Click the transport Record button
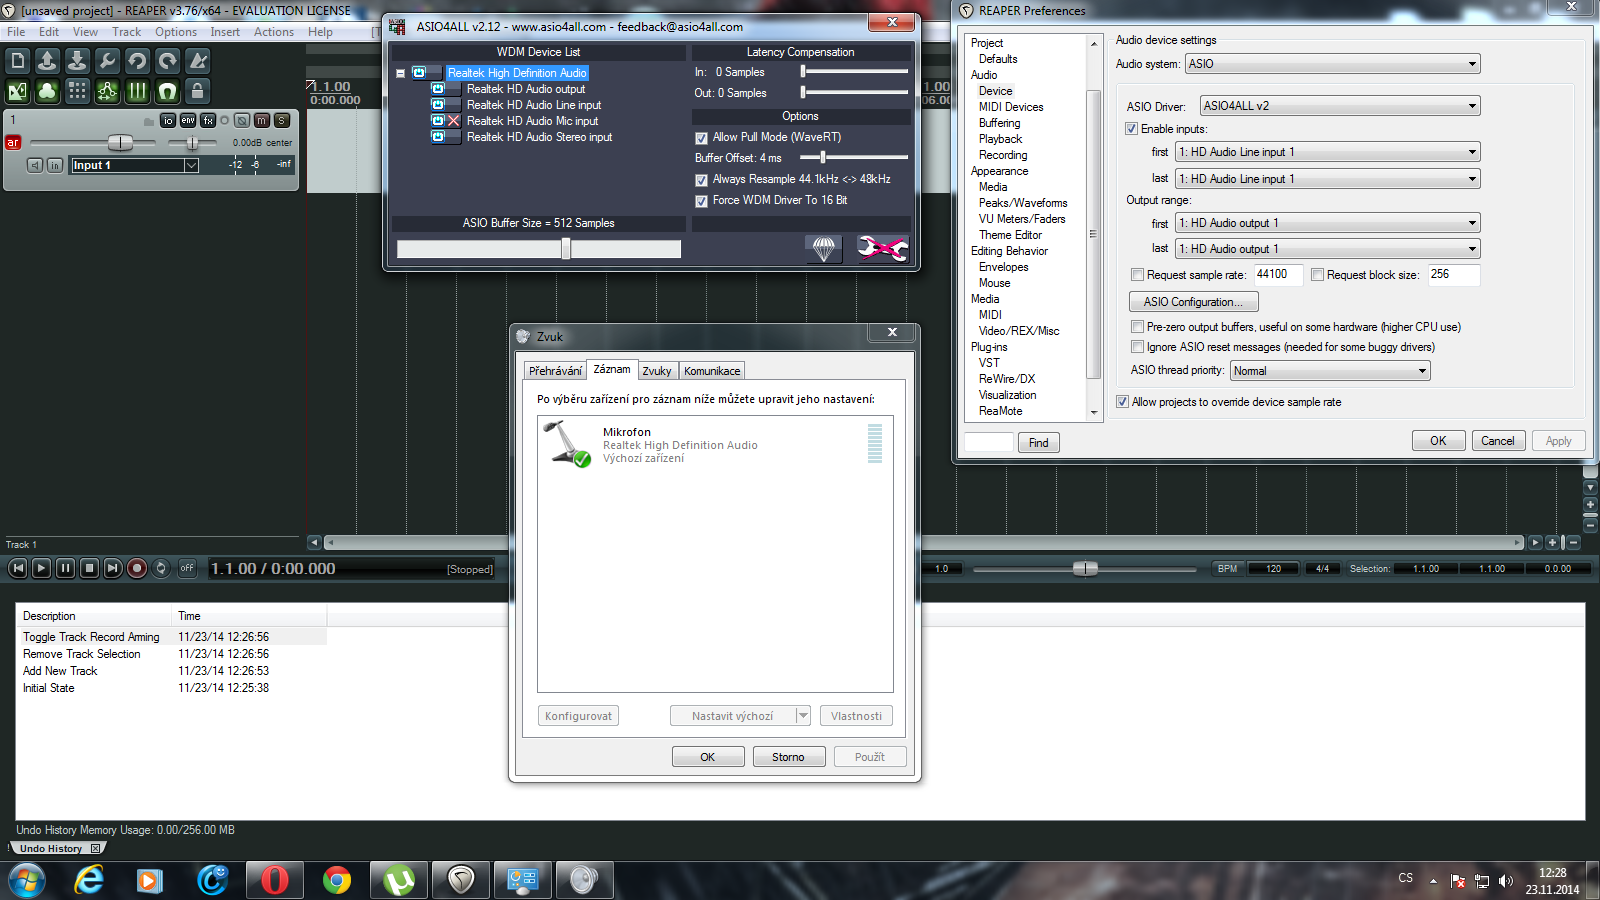This screenshot has height=900, width=1600. point(137,568)
